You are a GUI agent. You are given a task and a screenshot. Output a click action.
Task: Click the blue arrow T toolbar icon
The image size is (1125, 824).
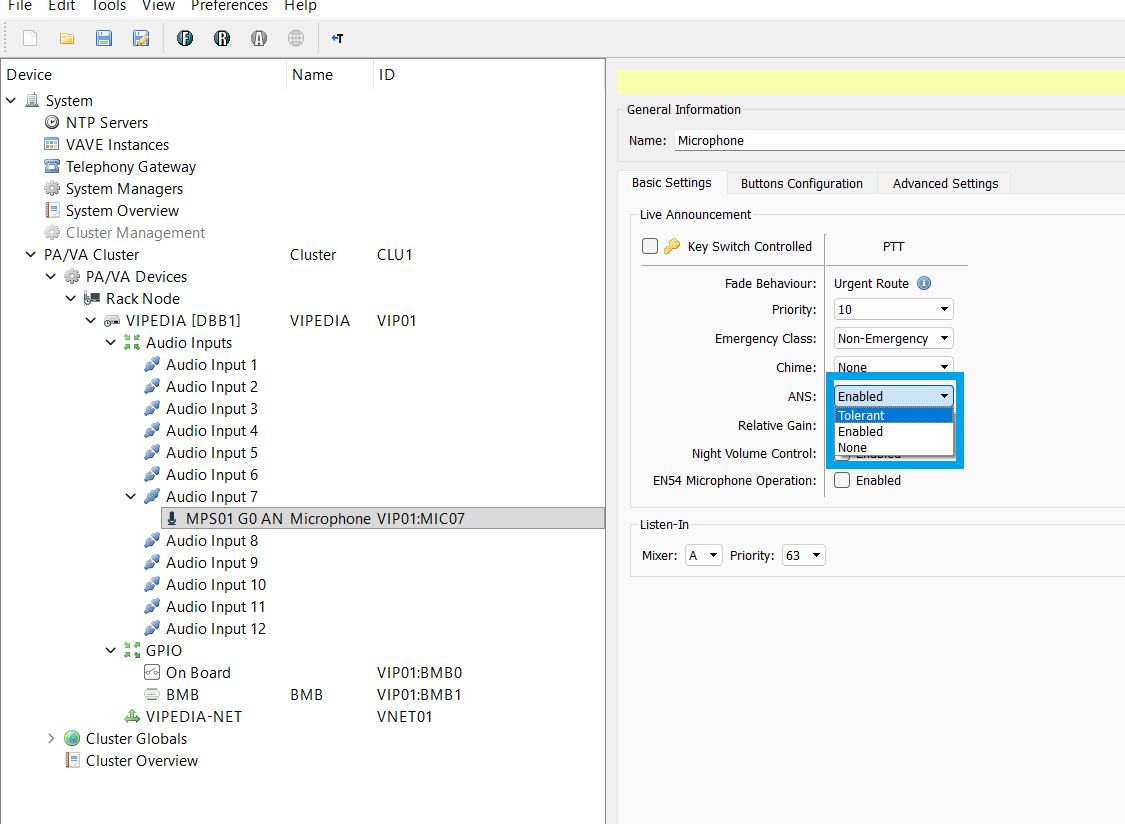pos(337,38)
